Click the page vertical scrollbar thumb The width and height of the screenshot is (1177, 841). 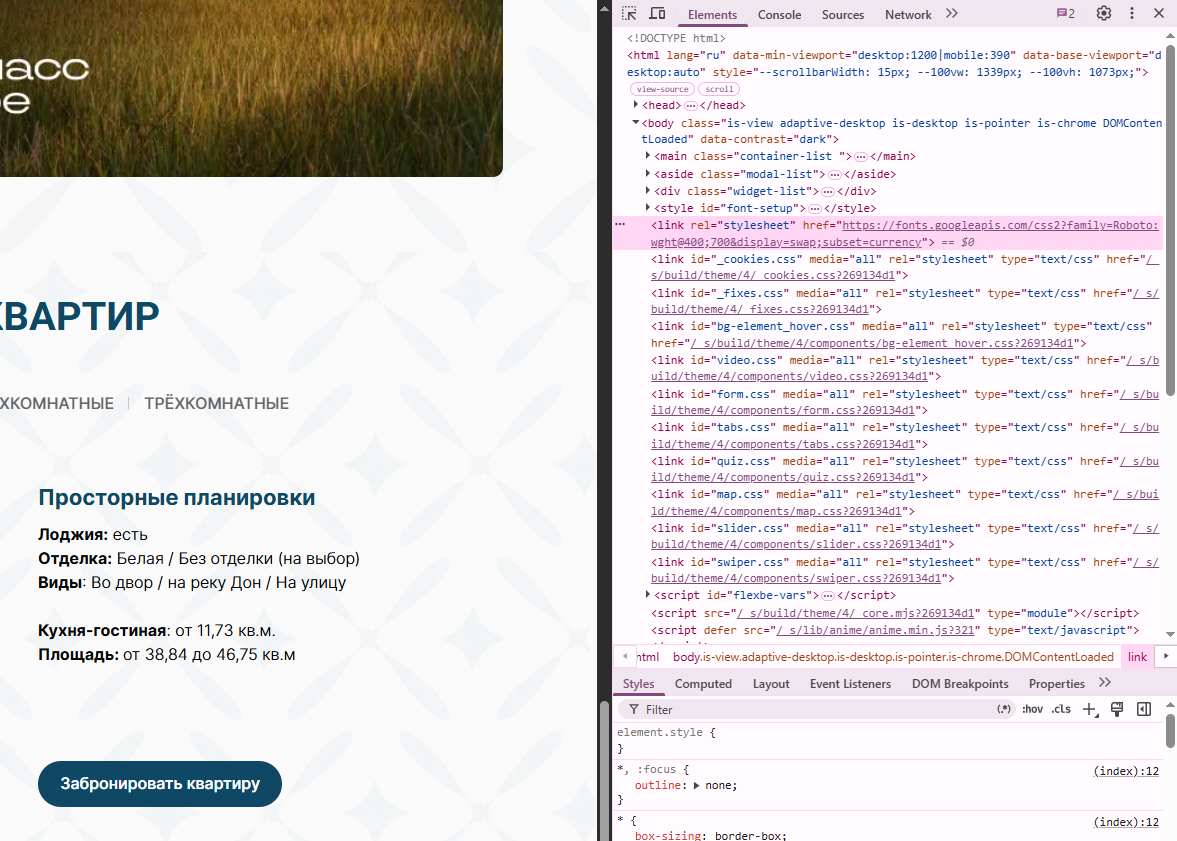tap(604, 770)
